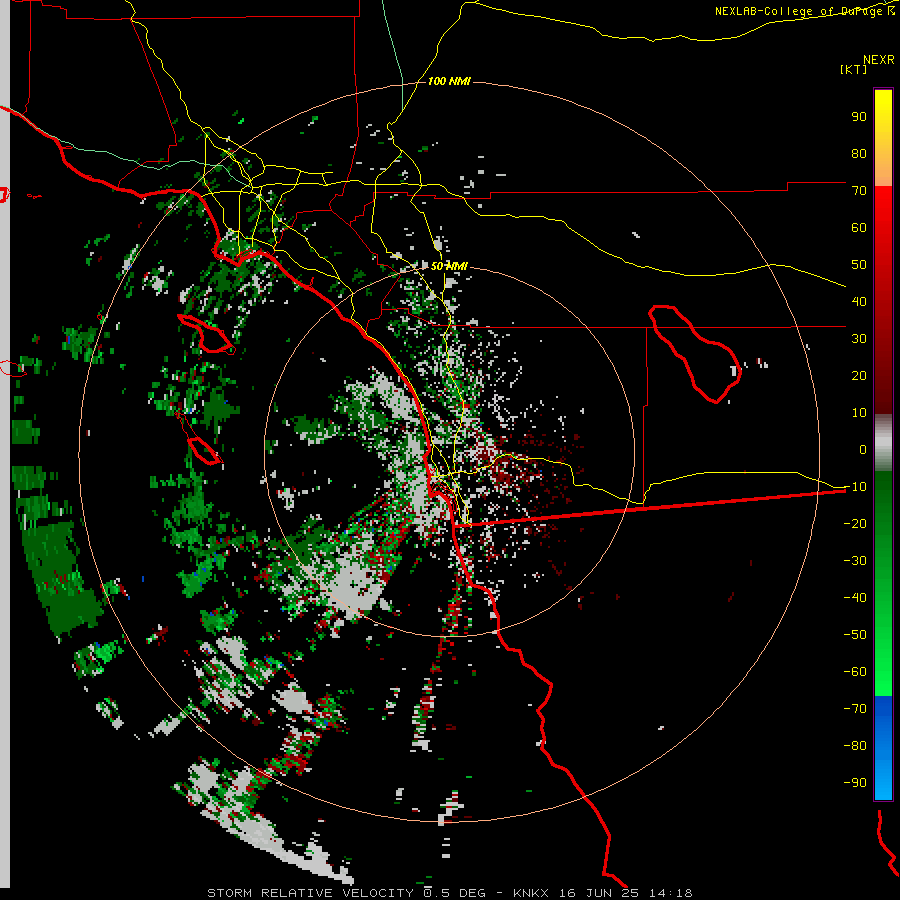Viewport: 900px width, 900px height.
Task: Click the large gray echo southwest of radar center
Action: click(x=353, y=585)
